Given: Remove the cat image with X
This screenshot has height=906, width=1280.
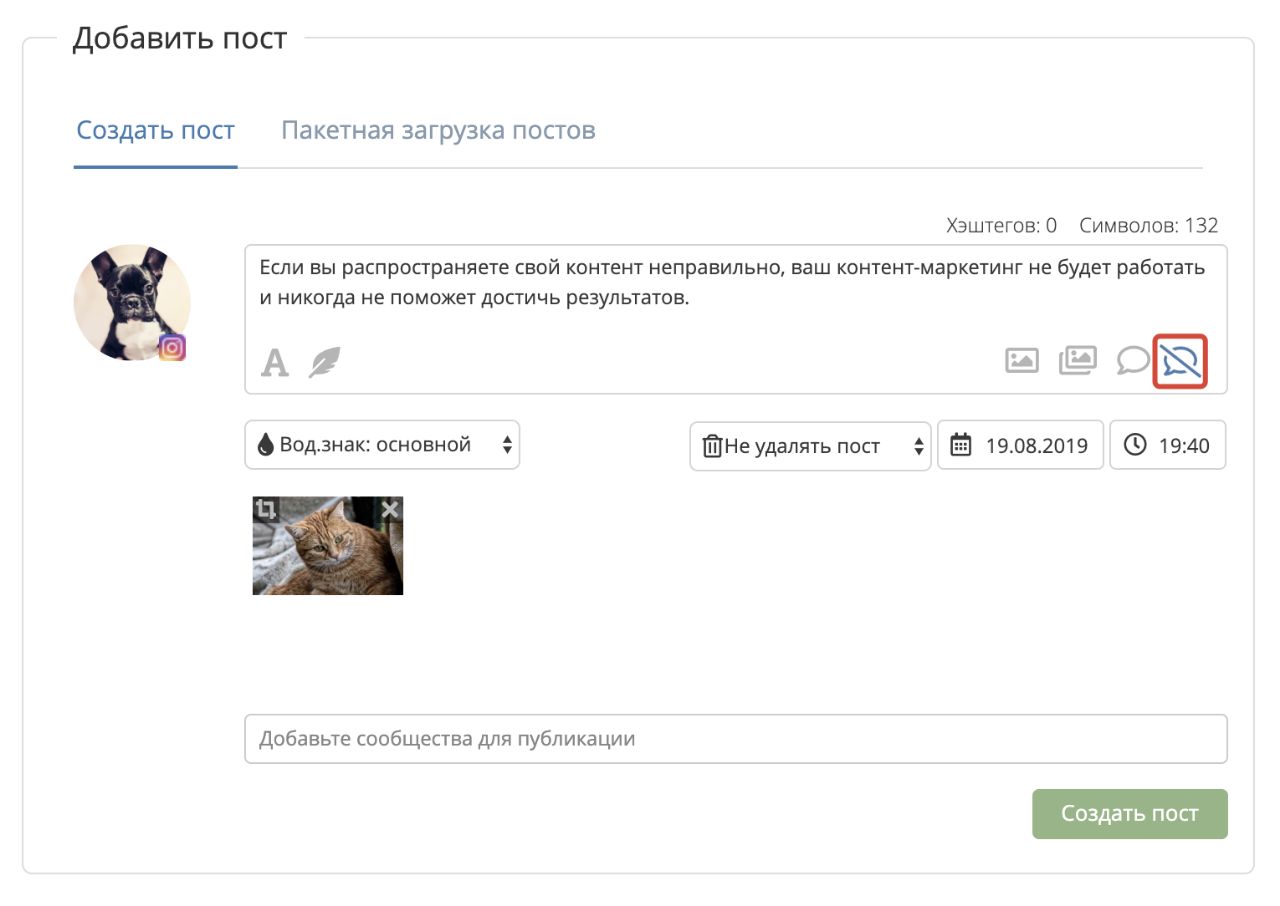Looking at the screenshot, I should coord(390,509).
